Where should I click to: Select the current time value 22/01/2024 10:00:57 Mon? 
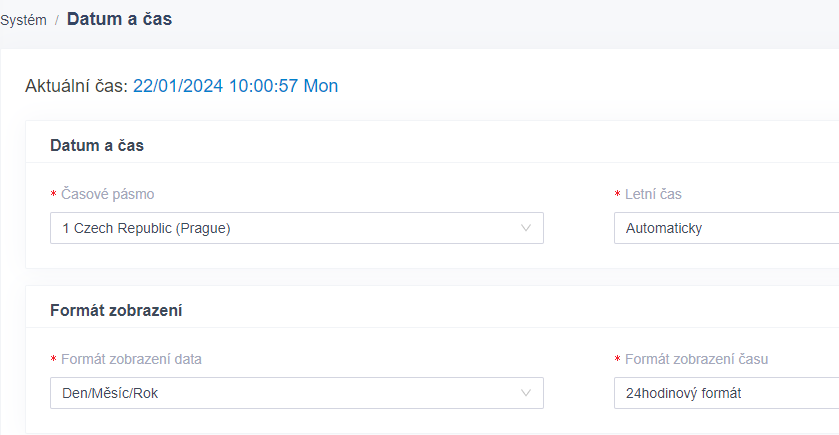point(235,86)
